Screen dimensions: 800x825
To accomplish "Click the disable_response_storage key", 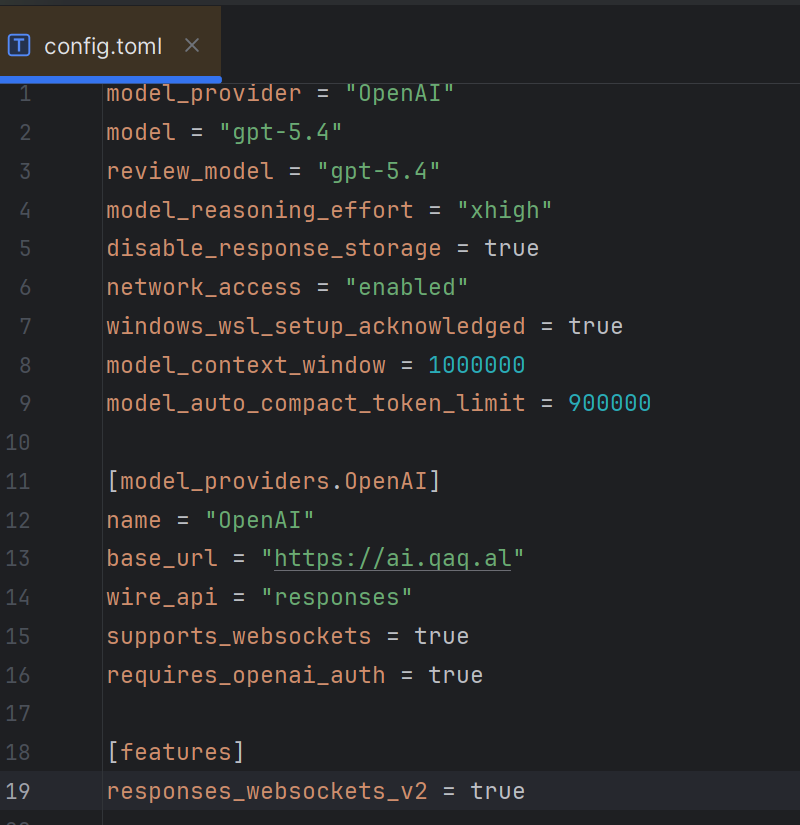I will [274, 248].
